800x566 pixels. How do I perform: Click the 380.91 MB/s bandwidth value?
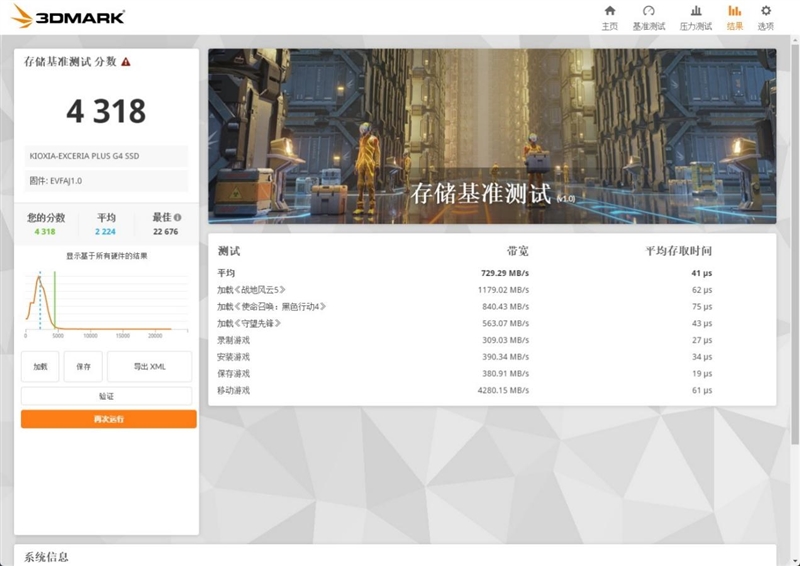[506, 374]
